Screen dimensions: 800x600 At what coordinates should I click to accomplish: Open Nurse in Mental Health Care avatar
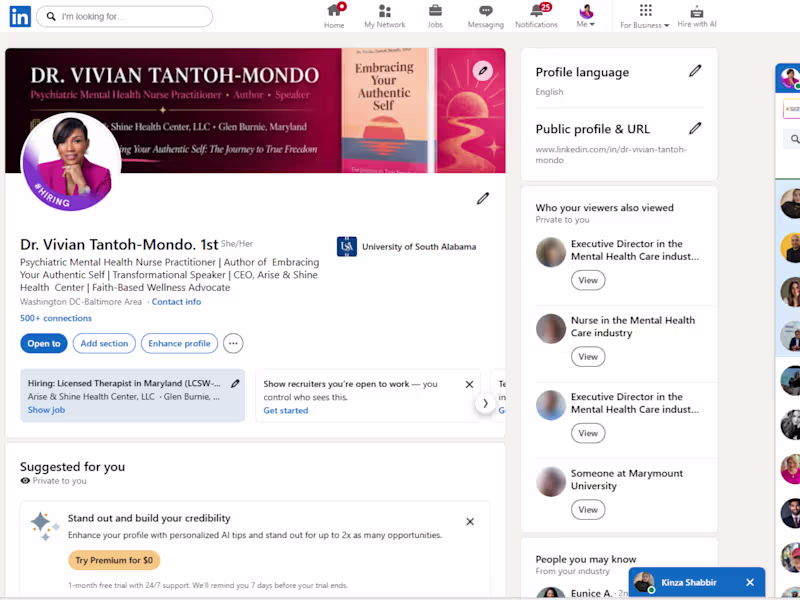(x=551, y=329)
